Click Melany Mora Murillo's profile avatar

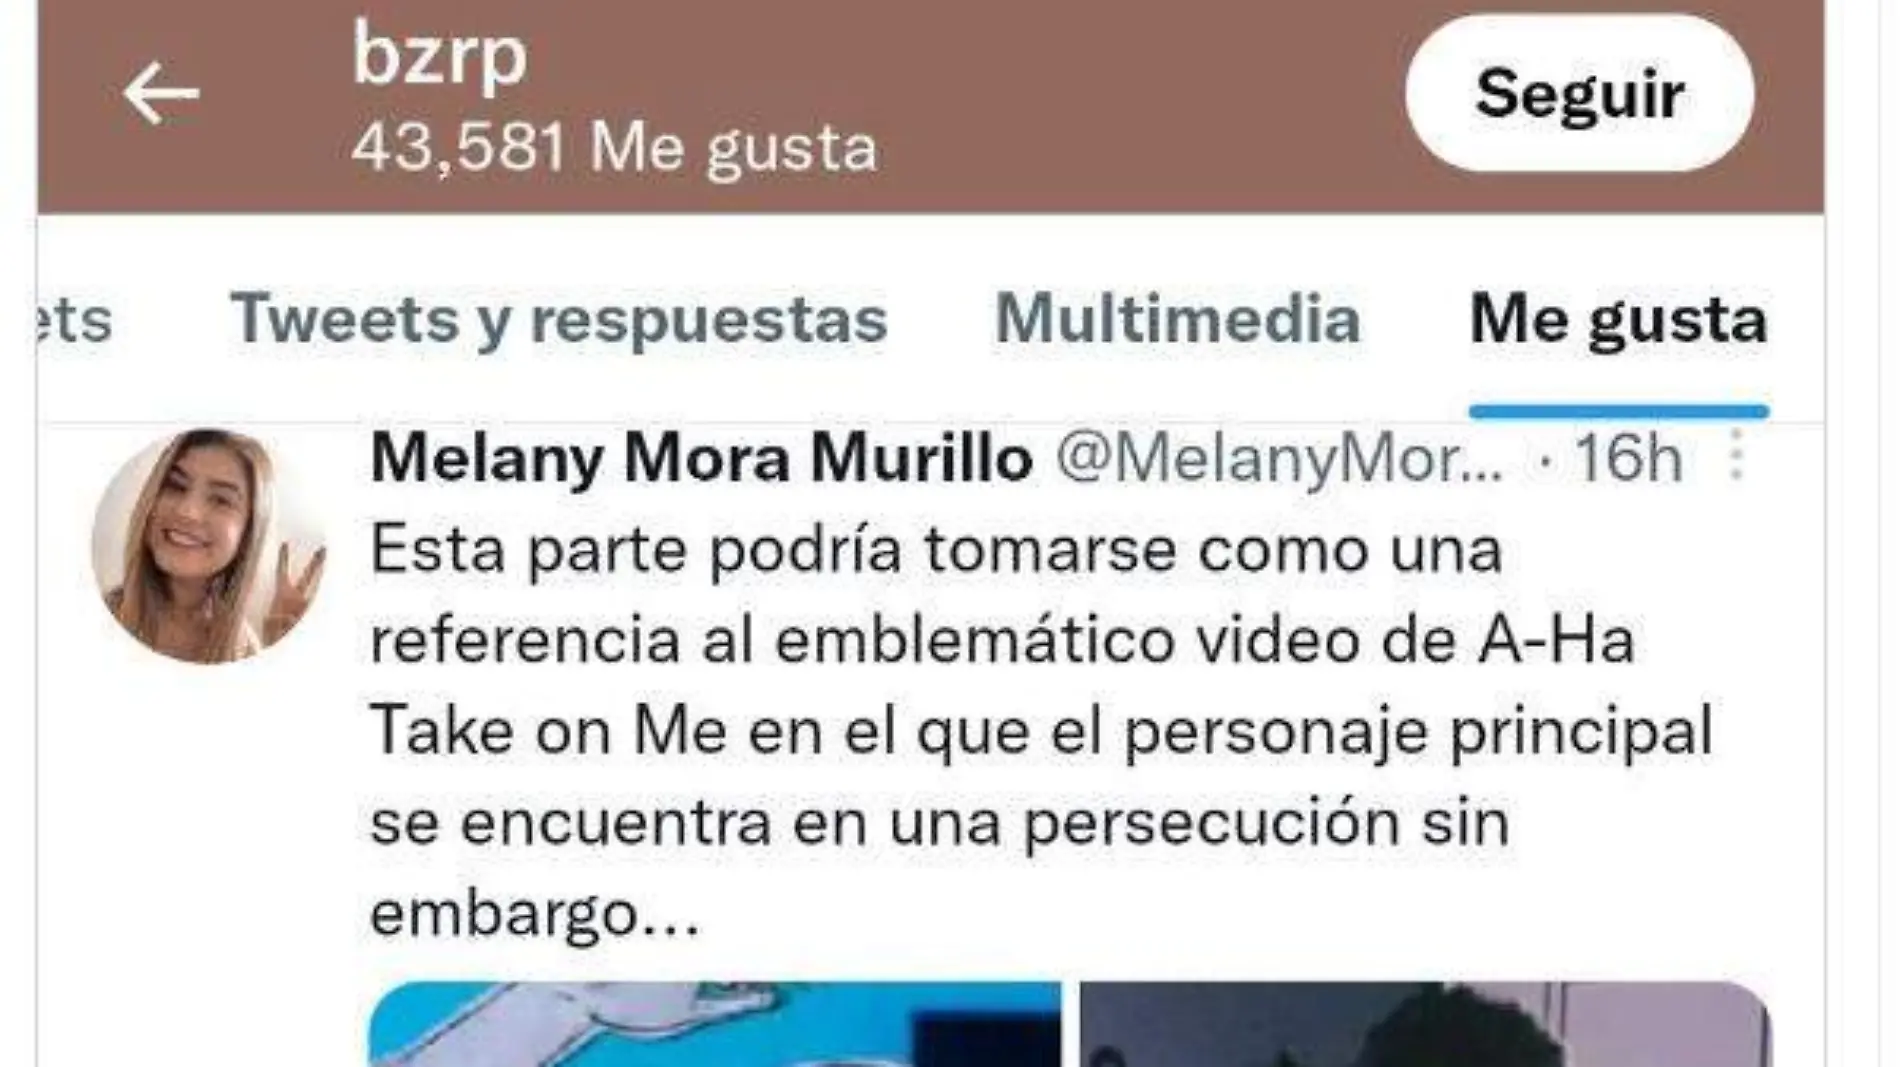click(x=208, y=546)
